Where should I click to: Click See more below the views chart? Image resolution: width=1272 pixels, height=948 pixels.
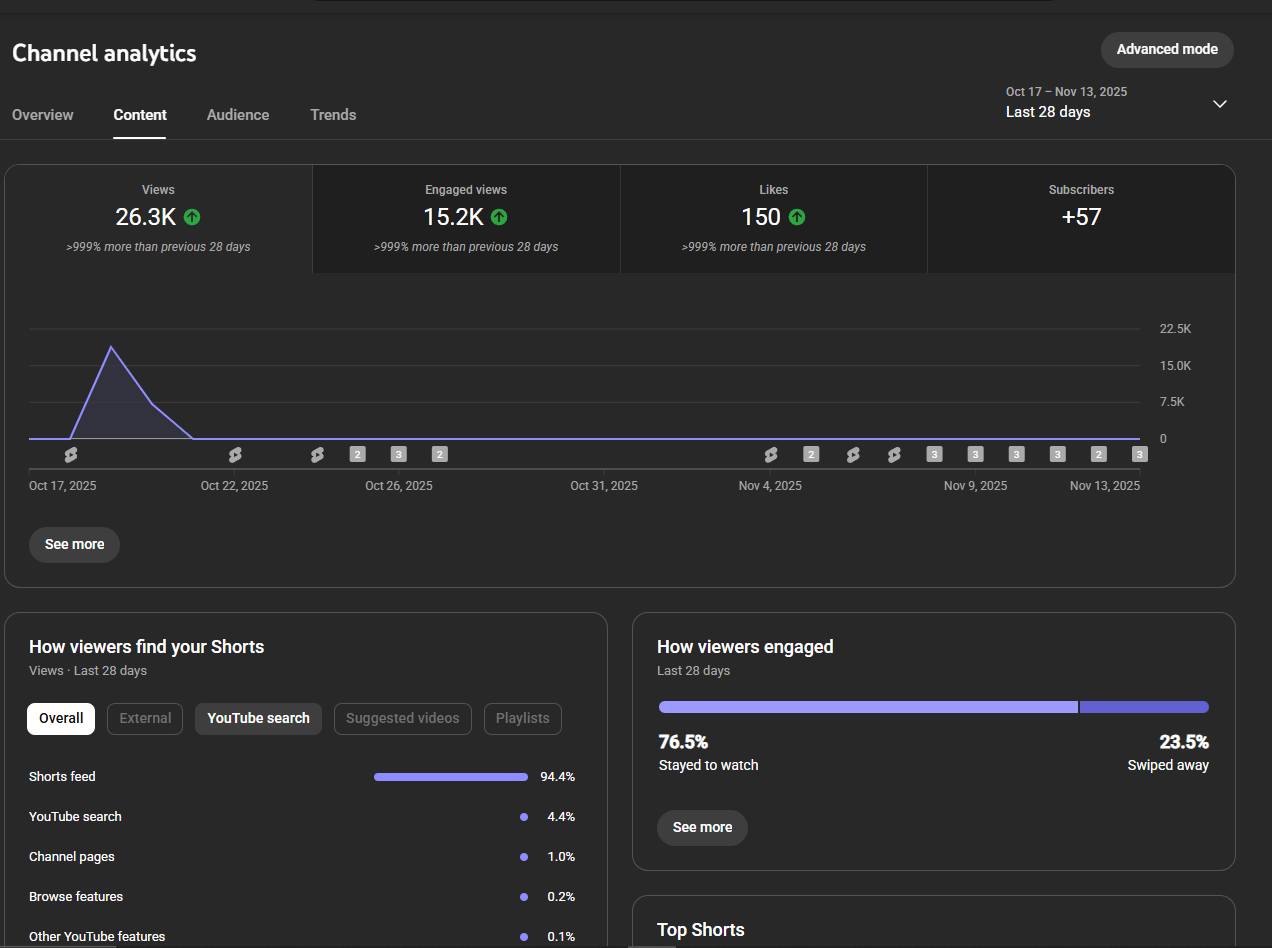coord(74,545)
